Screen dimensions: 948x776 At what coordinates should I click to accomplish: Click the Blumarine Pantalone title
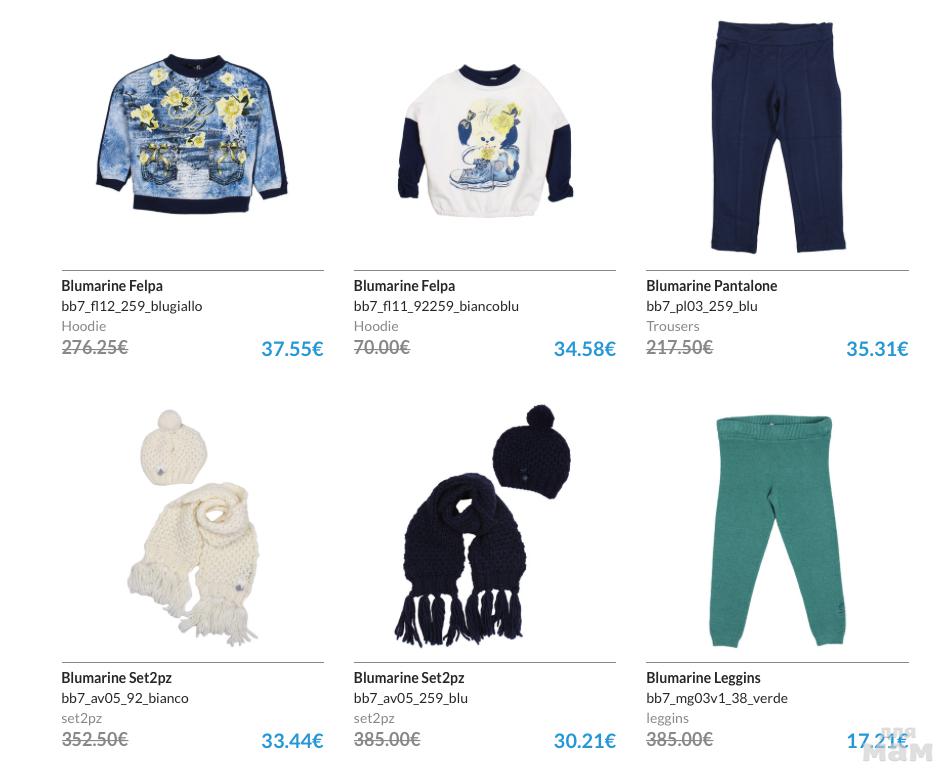coord(711,286)
